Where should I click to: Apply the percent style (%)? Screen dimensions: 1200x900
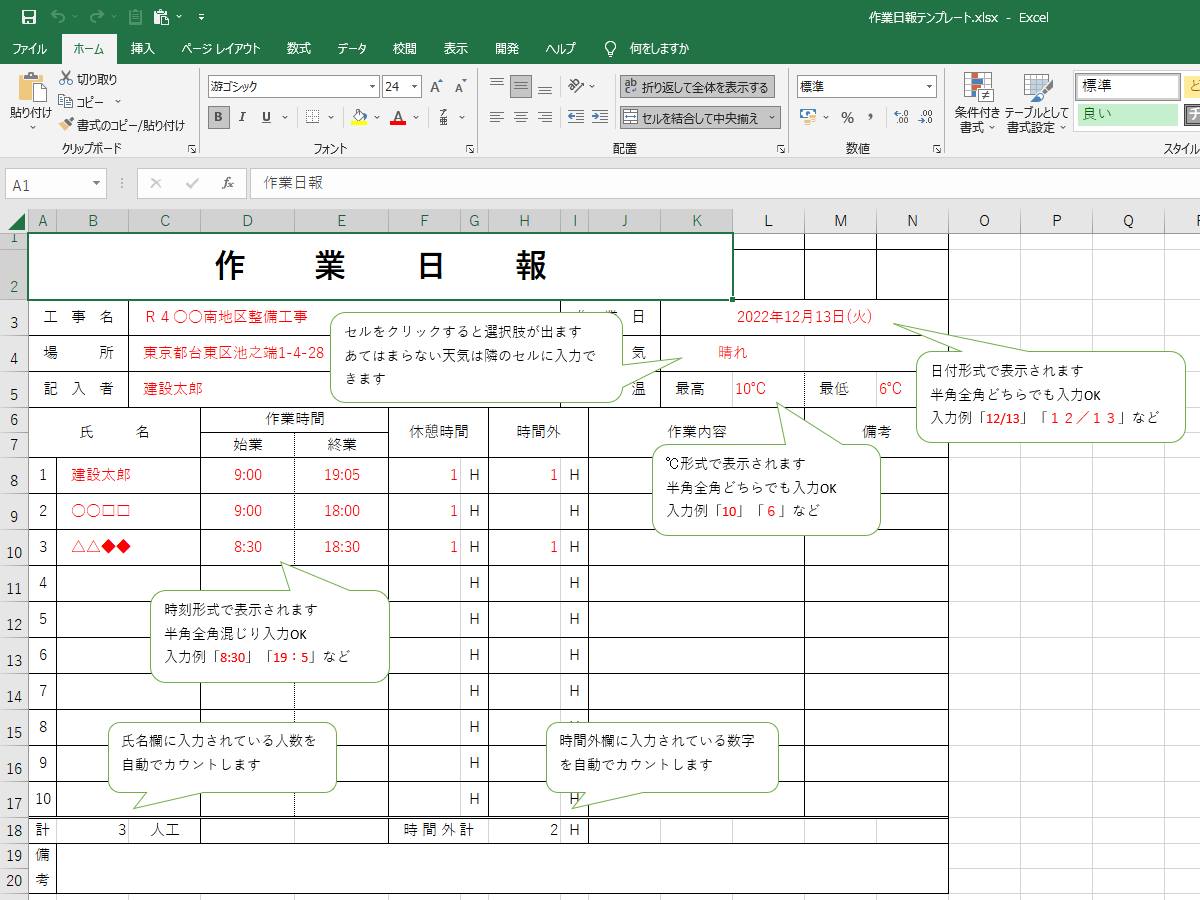tap(847, 117)
